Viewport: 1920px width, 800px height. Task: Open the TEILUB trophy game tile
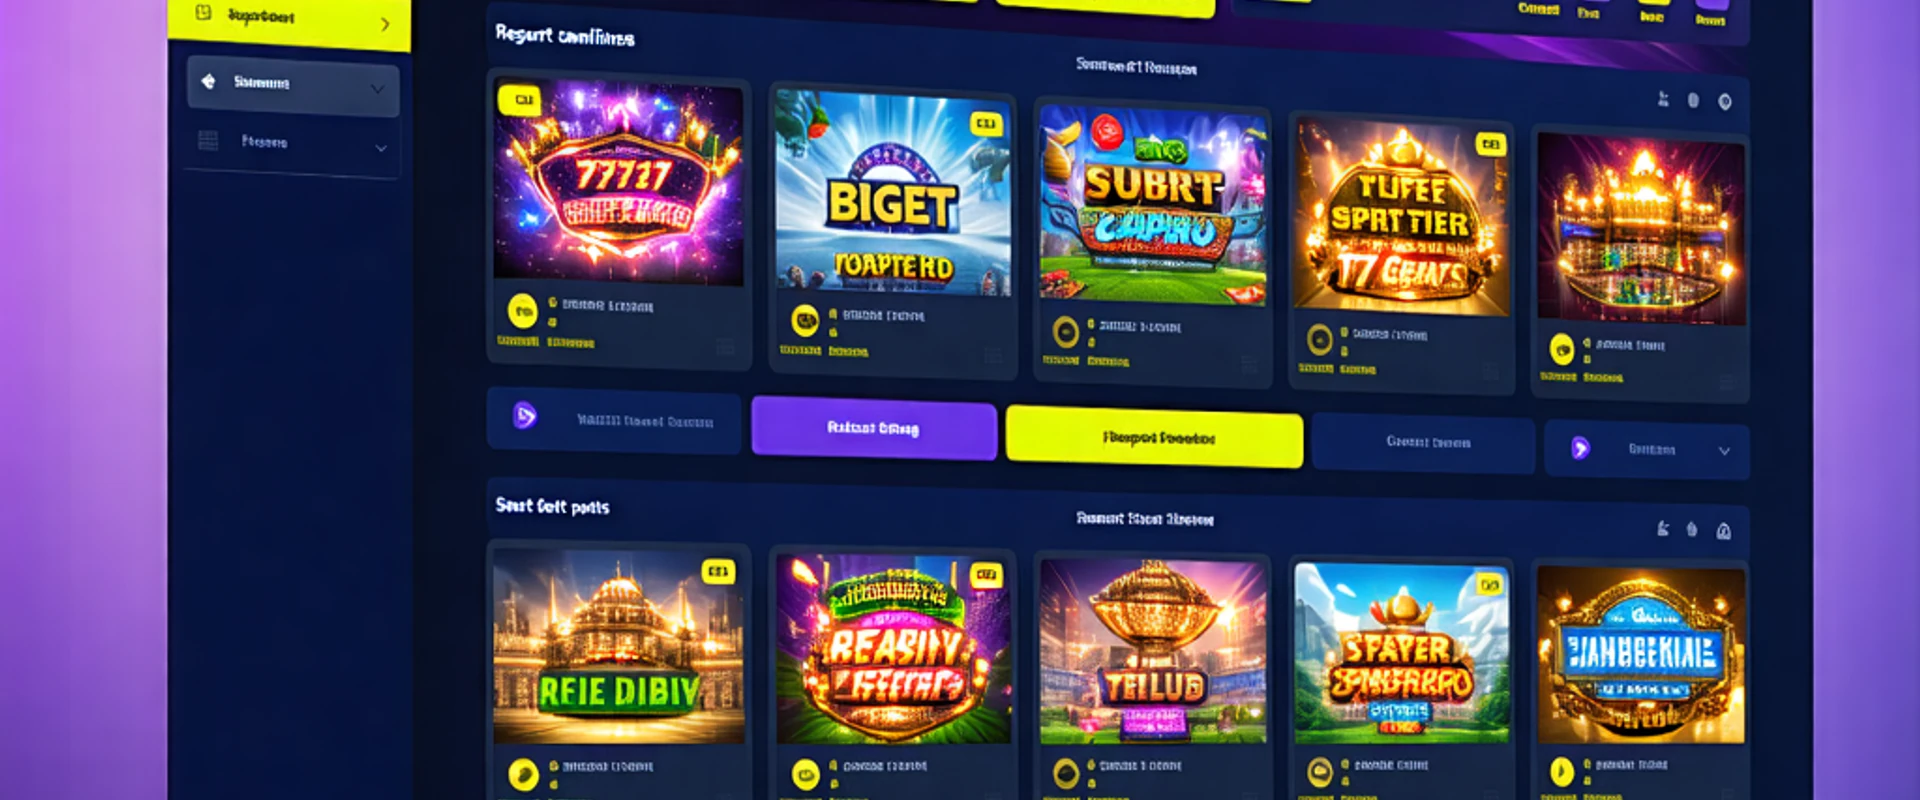tap(1153, 651)
